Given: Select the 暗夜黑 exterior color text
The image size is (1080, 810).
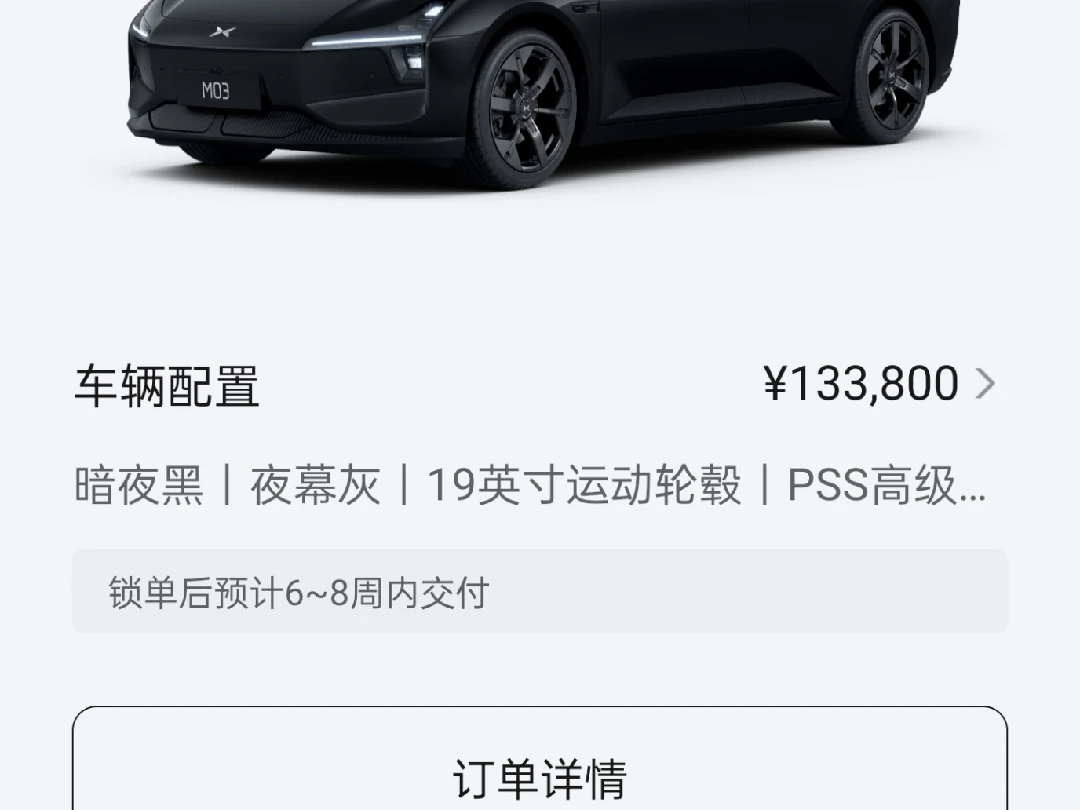Looking at the screenshot, I should click(x=139, y=486).
